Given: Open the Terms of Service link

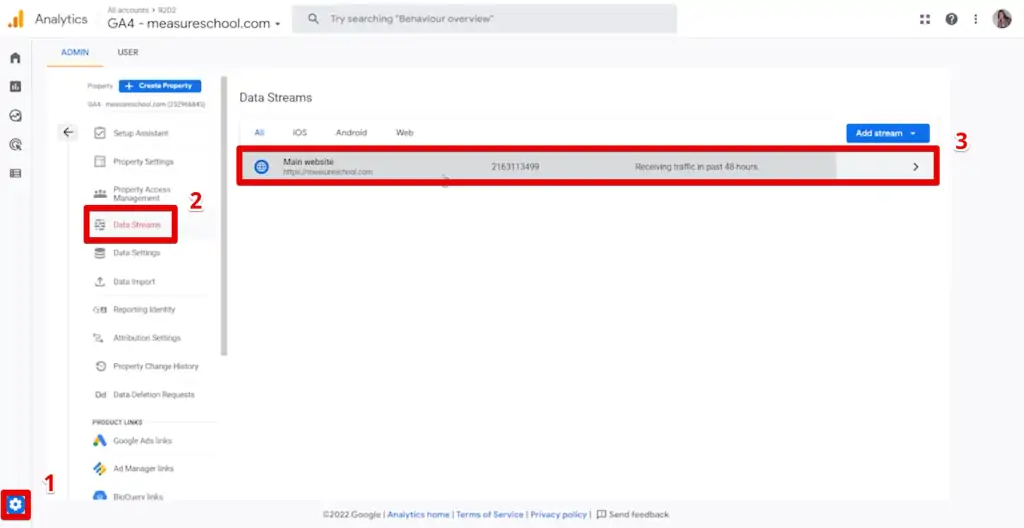Looking at the screenshot, I should (490, 515).
